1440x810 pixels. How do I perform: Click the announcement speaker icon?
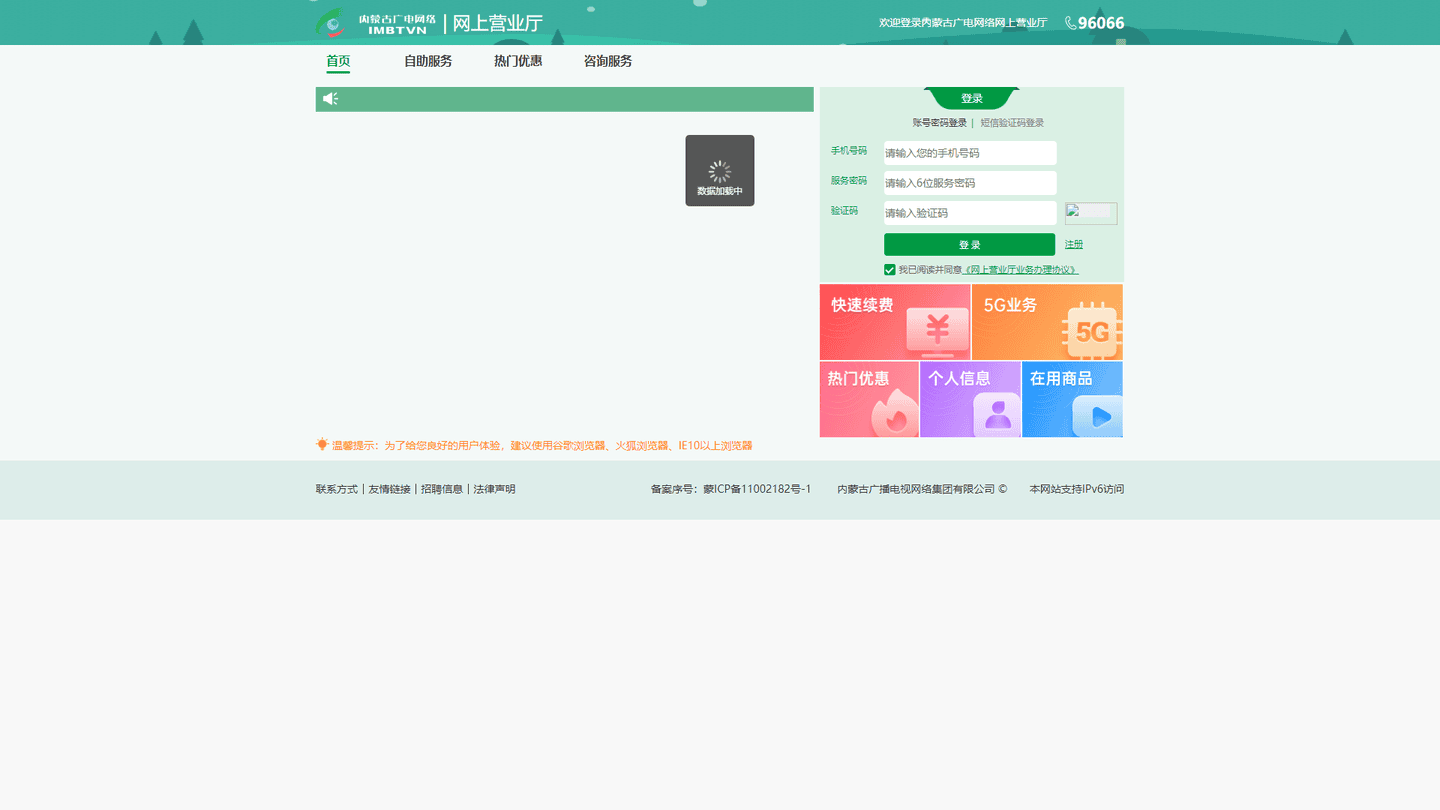click(330, 99)
